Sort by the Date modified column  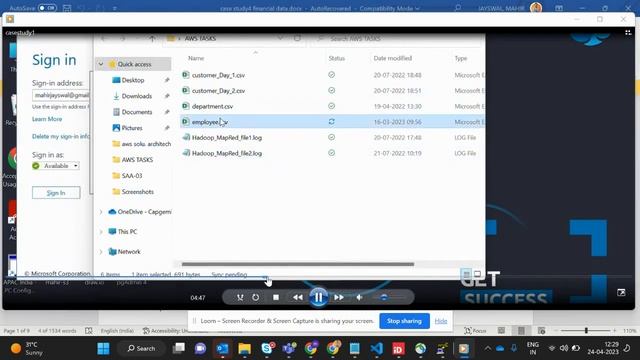click(x=393, y=58)
